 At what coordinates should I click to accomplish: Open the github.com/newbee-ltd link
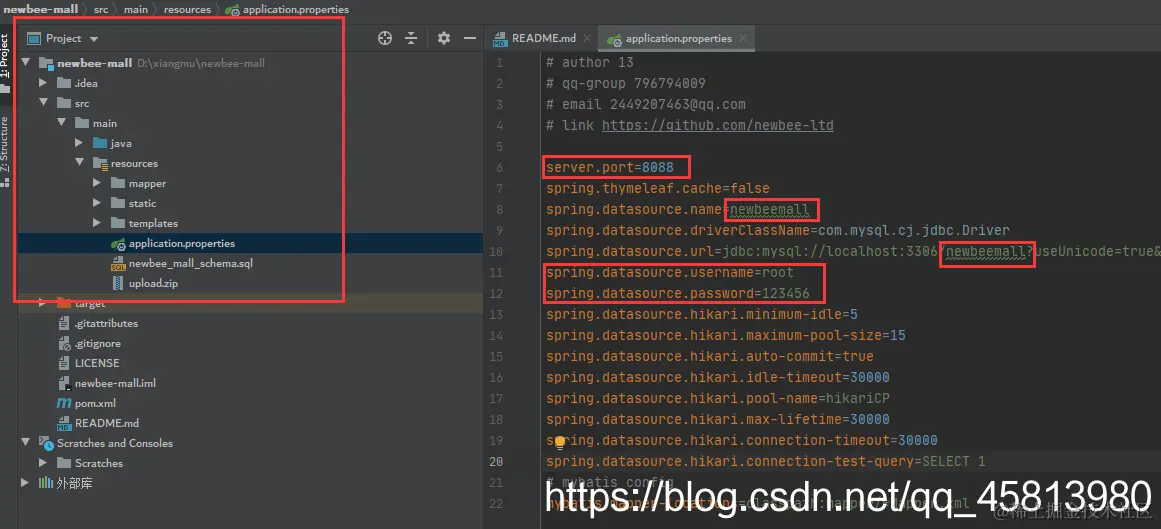point(717,125)
